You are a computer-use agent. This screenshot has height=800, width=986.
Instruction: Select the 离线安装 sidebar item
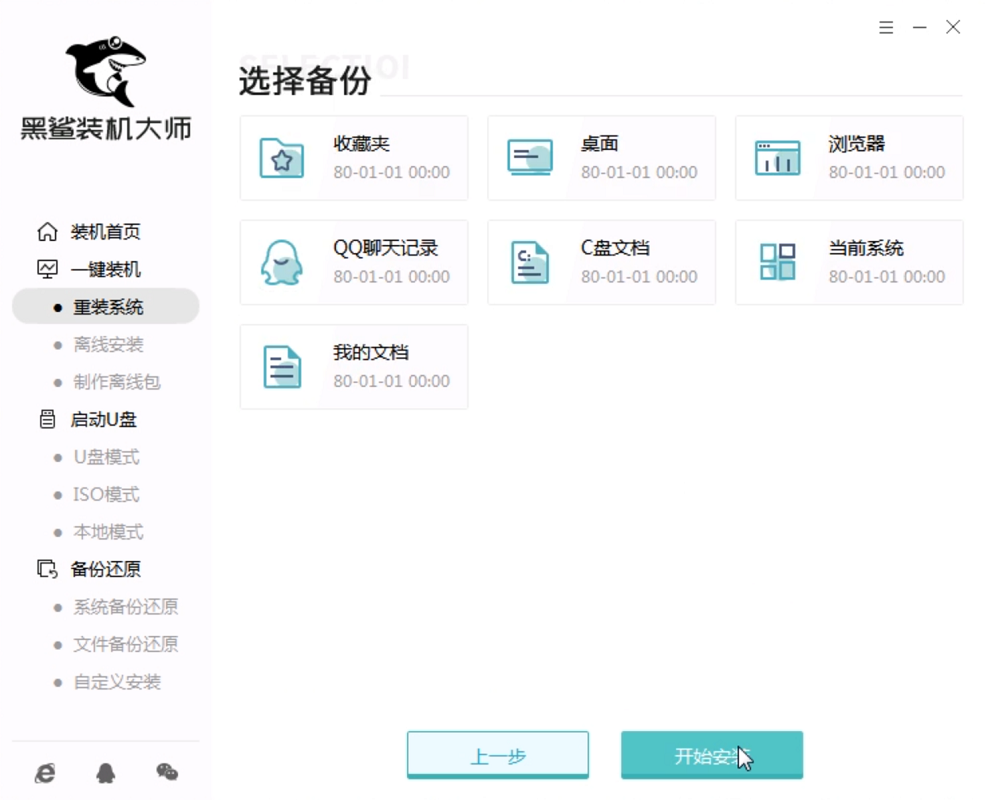pyautogui.click(x=108, y=344)
